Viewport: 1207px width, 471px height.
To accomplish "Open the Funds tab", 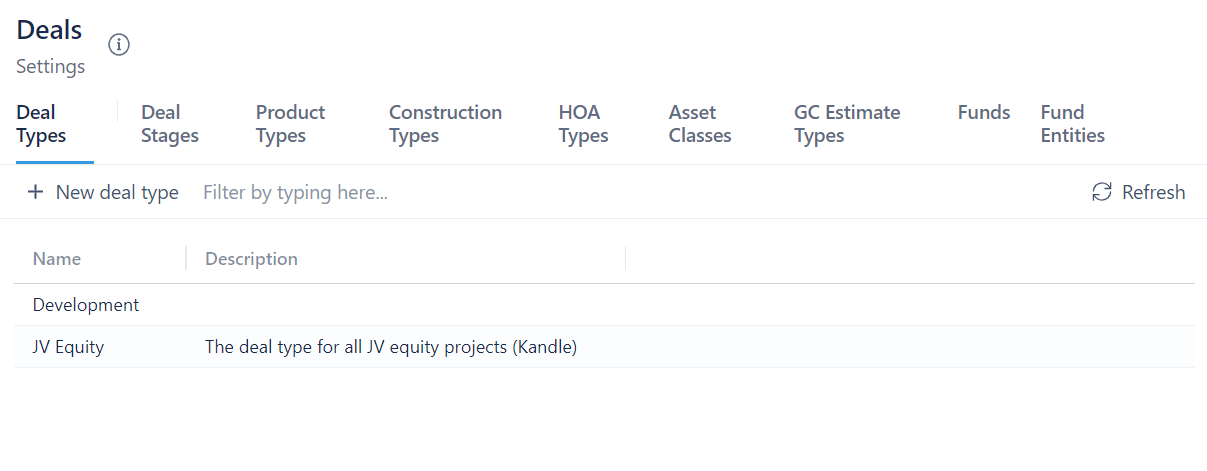I will pyautogui.click(x=984, y=113).
